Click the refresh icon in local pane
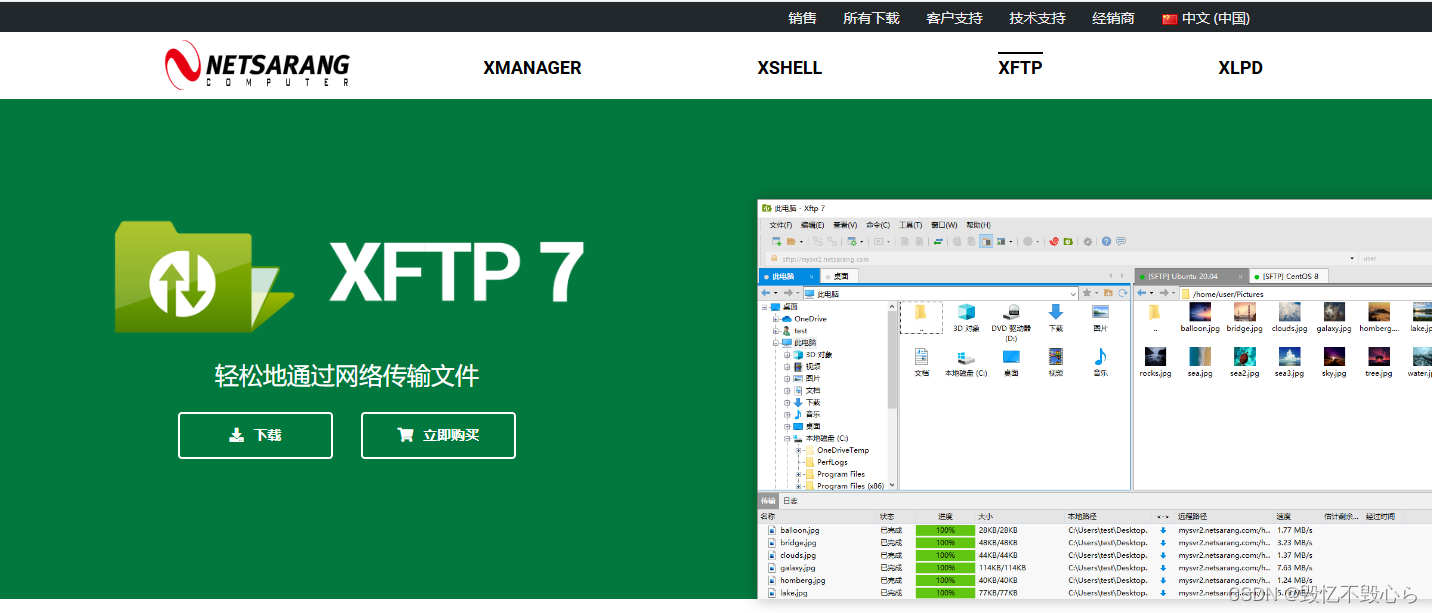Viewport: 1432px width, 613px height. point(1122,293)
